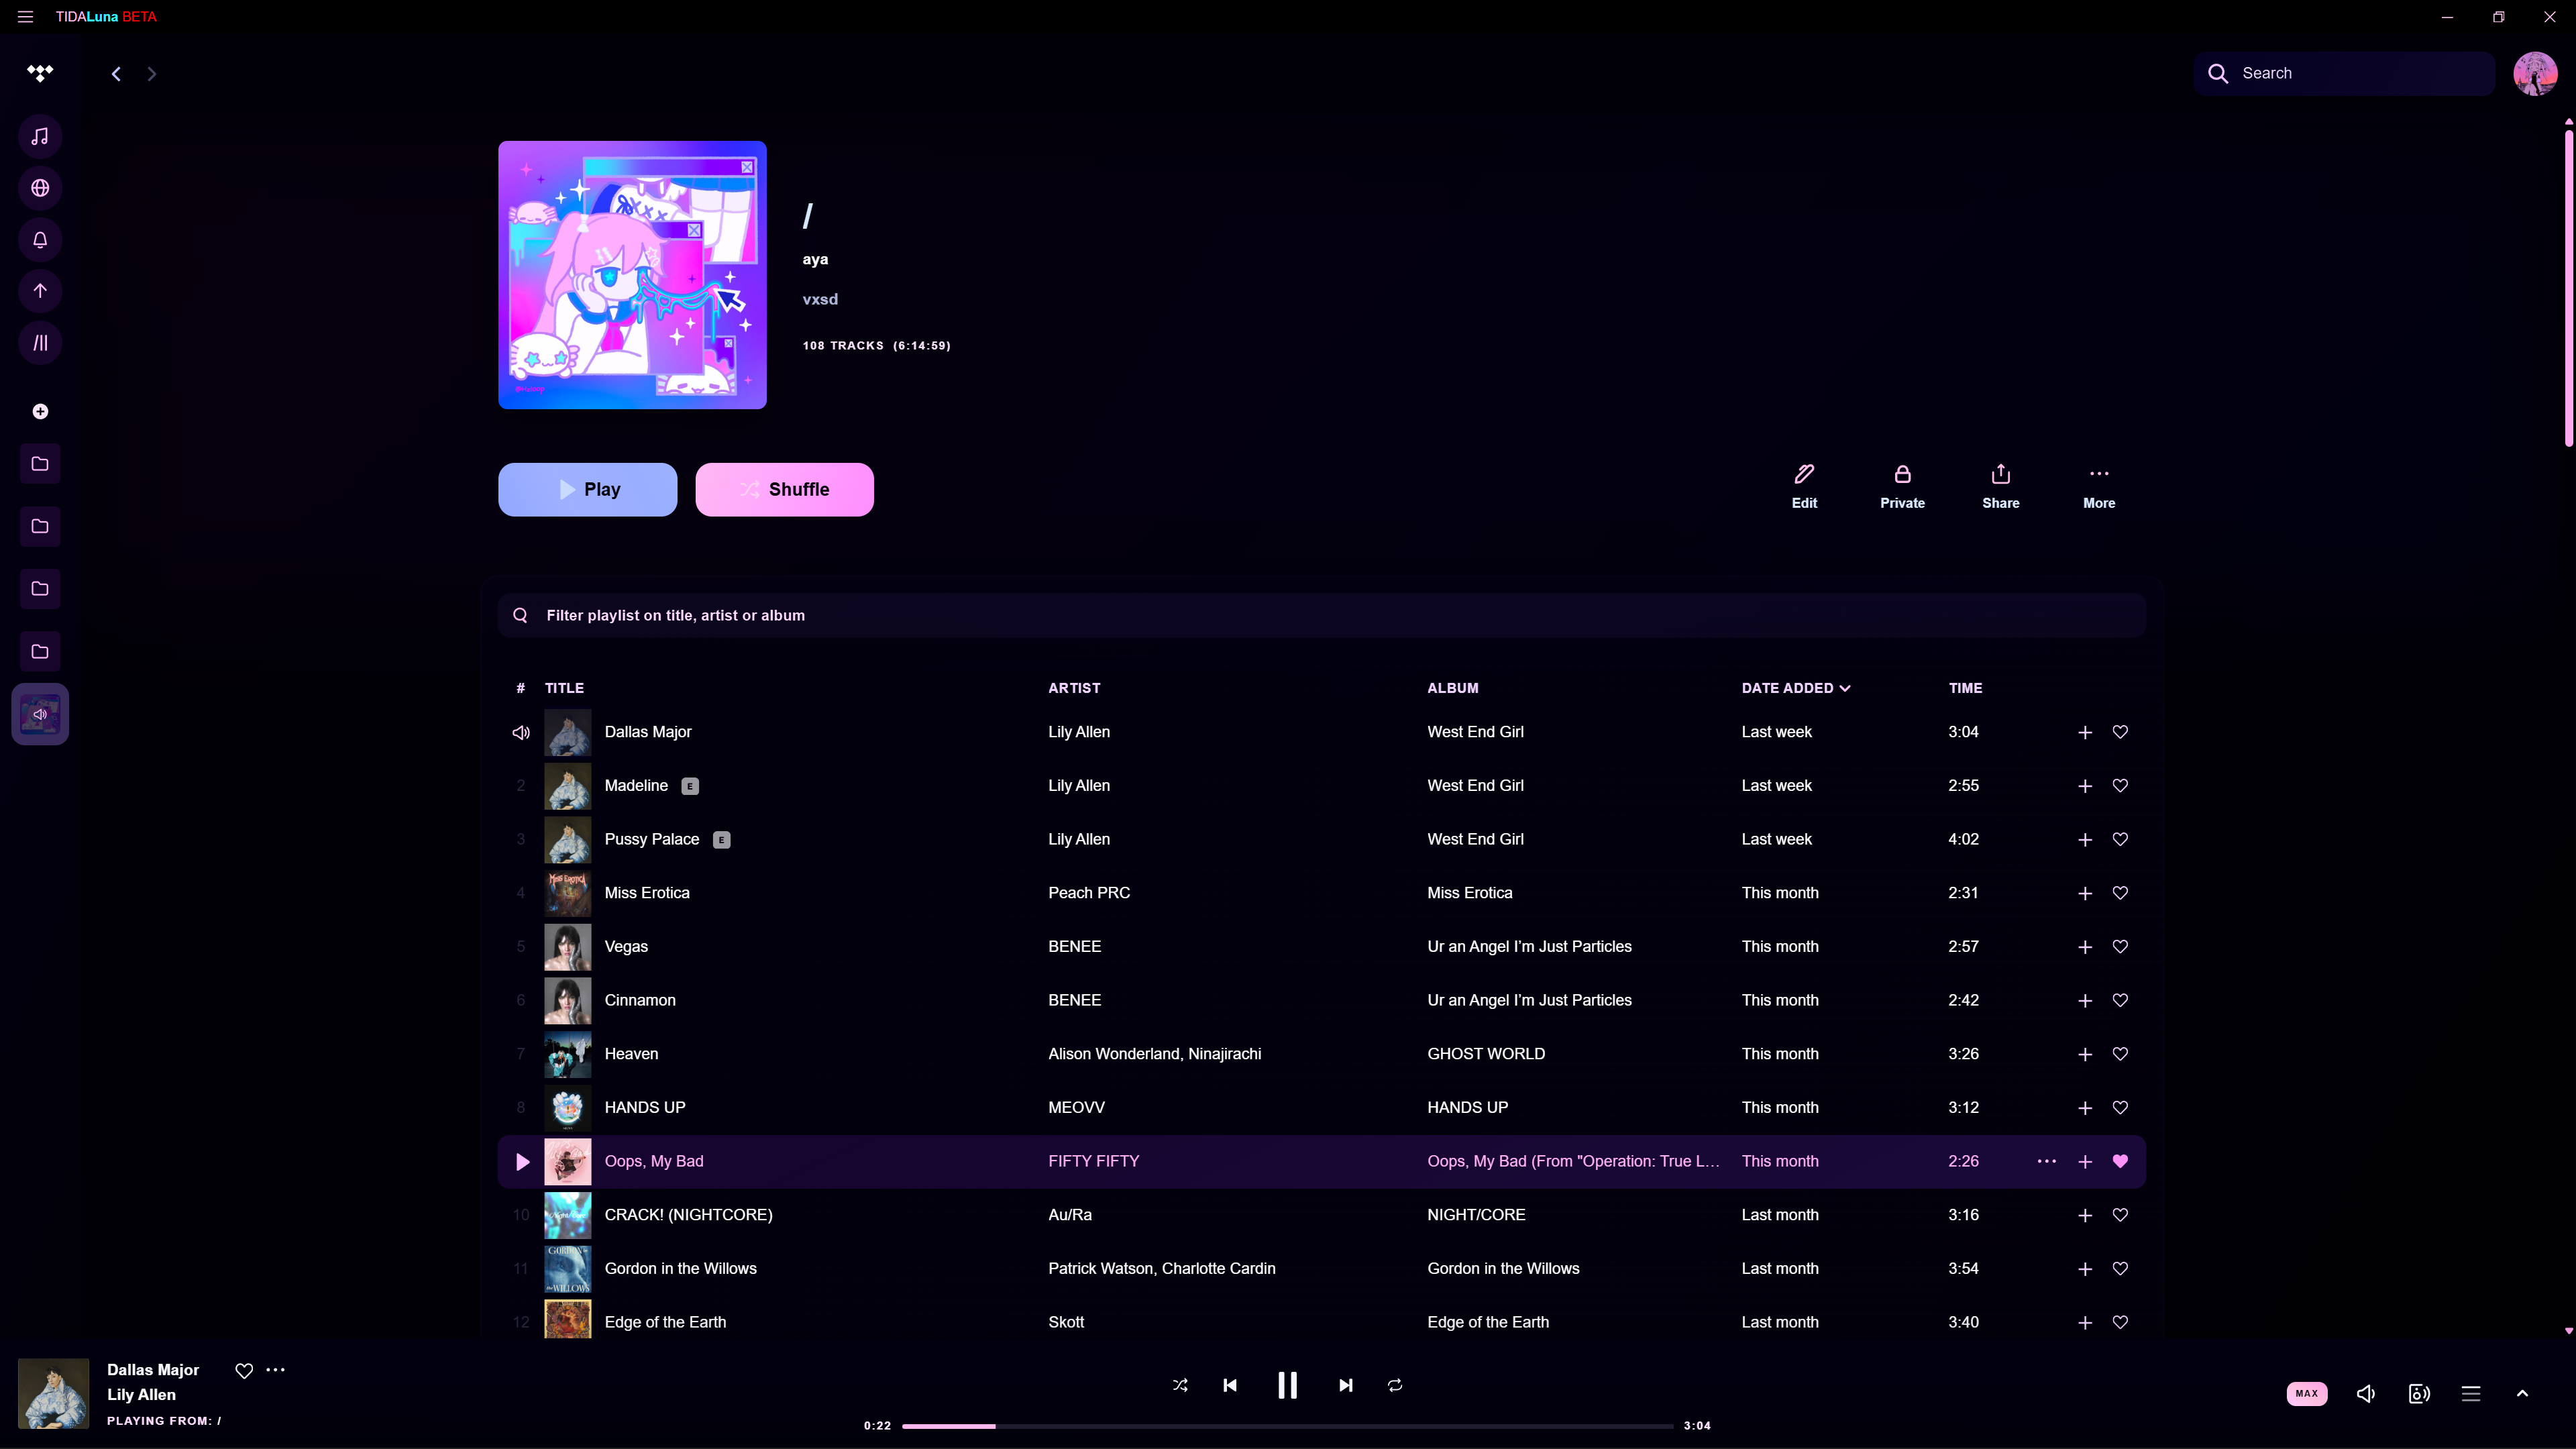Mute audio using the volume speaker icon
Viewport: 2576px width, 1449px height.
tap(2366, 1393)
